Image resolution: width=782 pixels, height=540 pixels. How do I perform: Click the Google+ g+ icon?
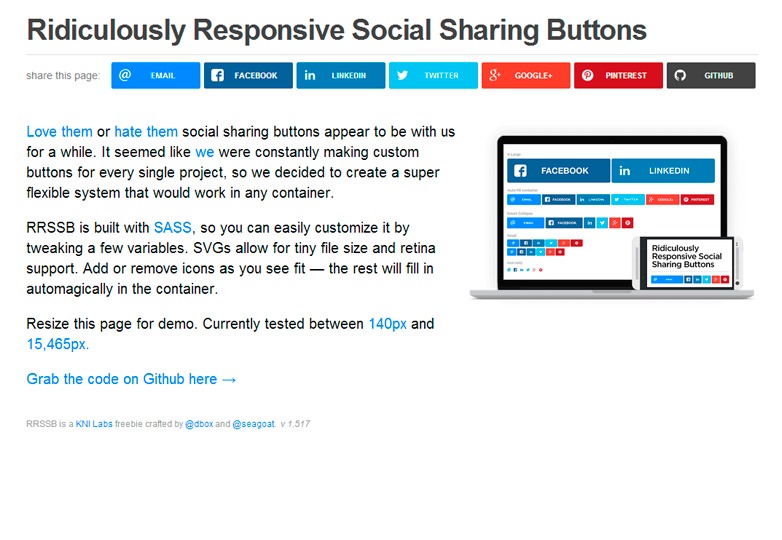point(495,75)
